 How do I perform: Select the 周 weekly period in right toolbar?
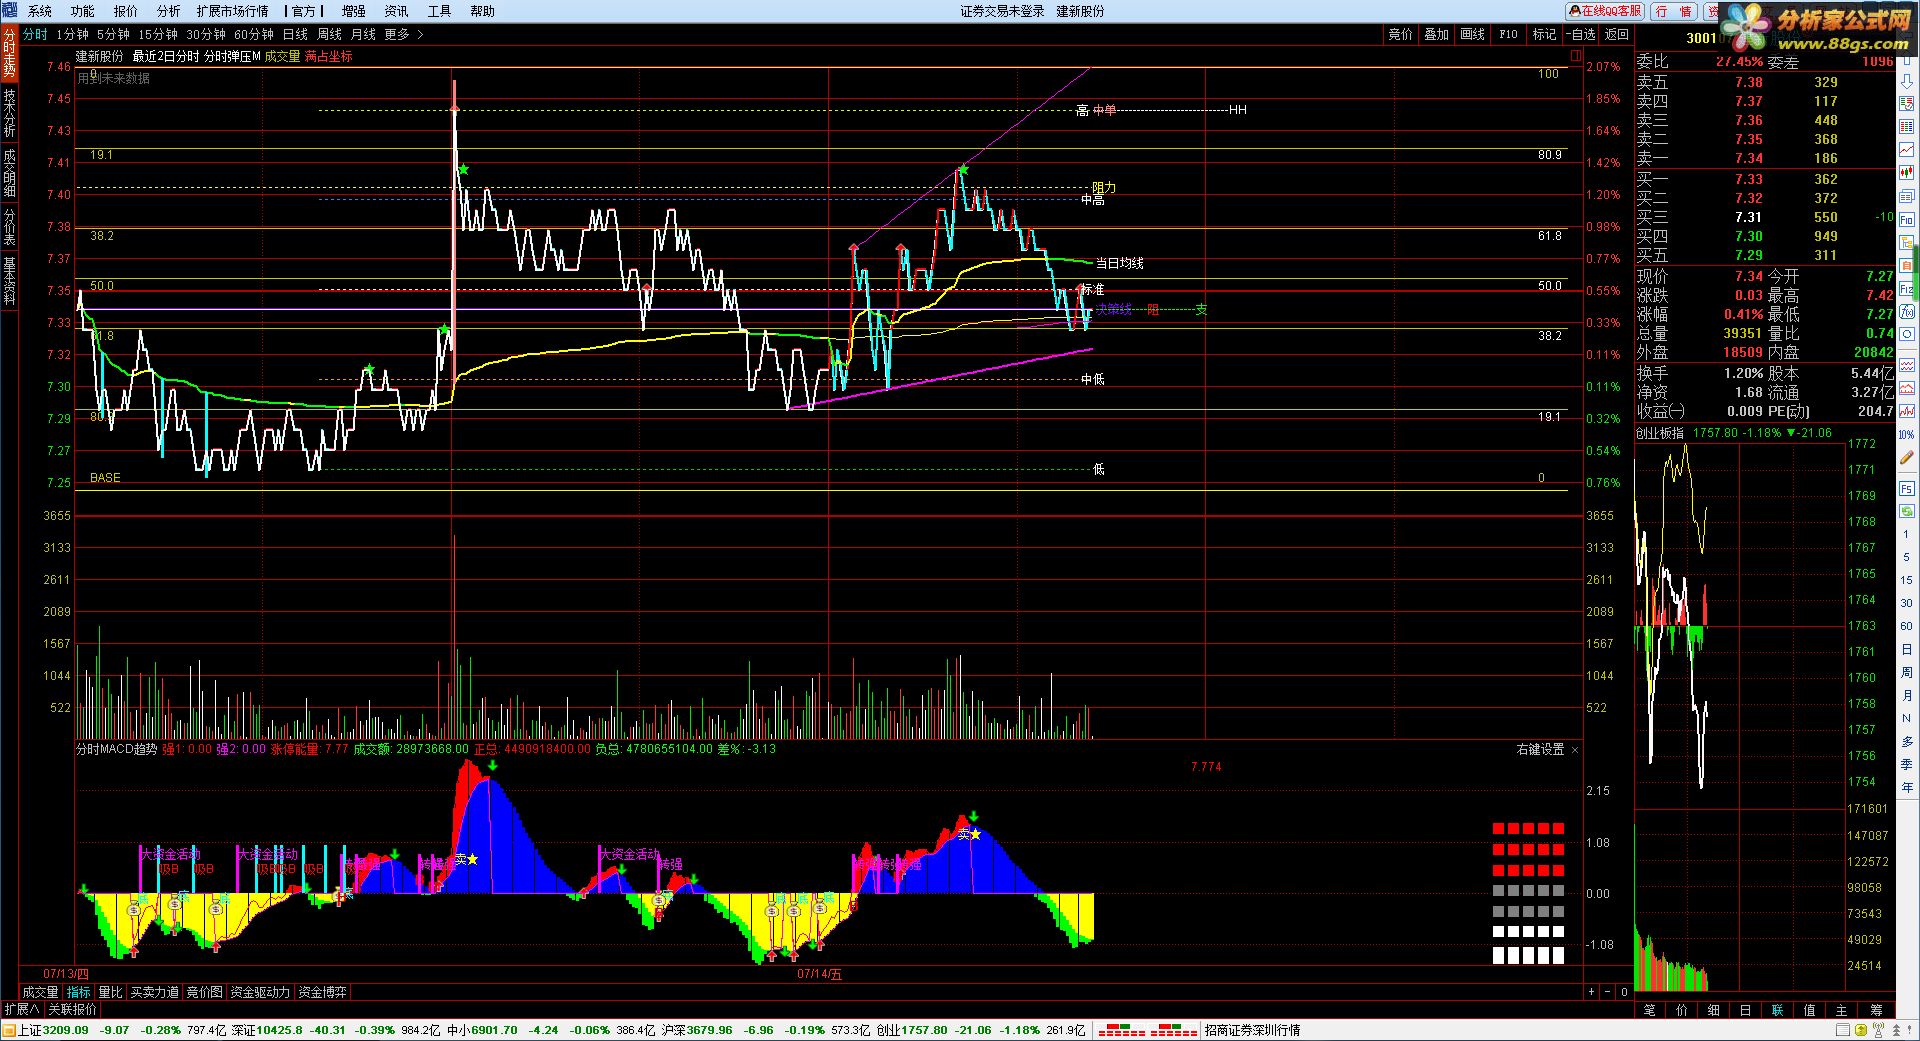1907,672
